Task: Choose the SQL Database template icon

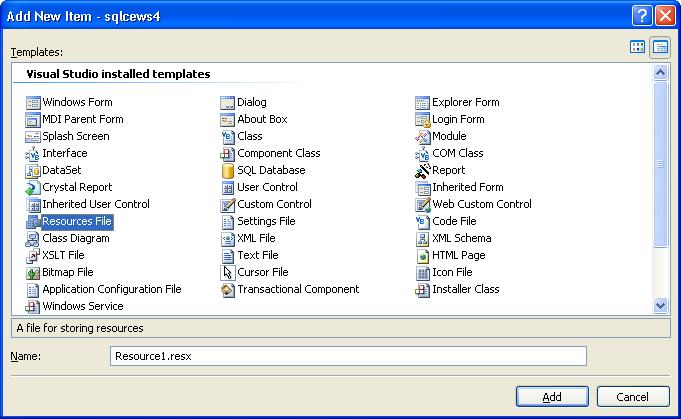Action: pyautogui.click(x=228, y=170)
